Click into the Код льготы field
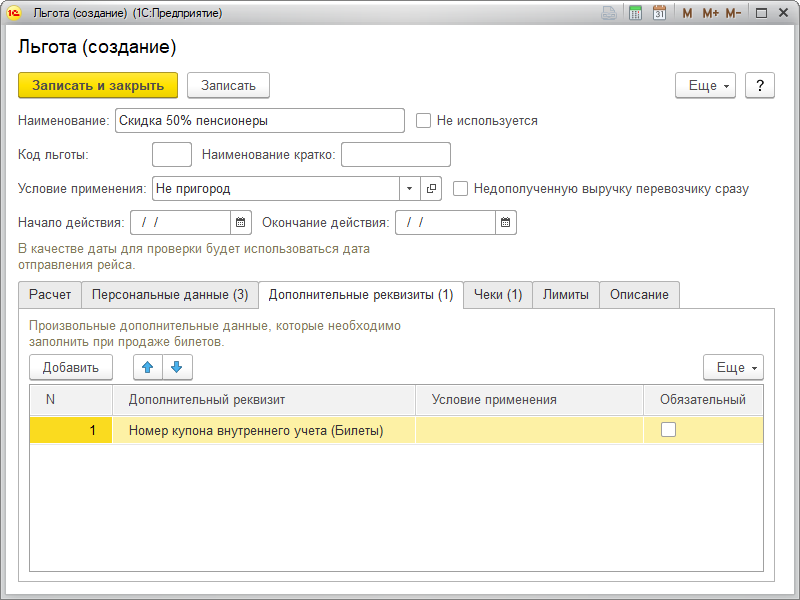This screenshot has height=600, width=800. [171, 154]
